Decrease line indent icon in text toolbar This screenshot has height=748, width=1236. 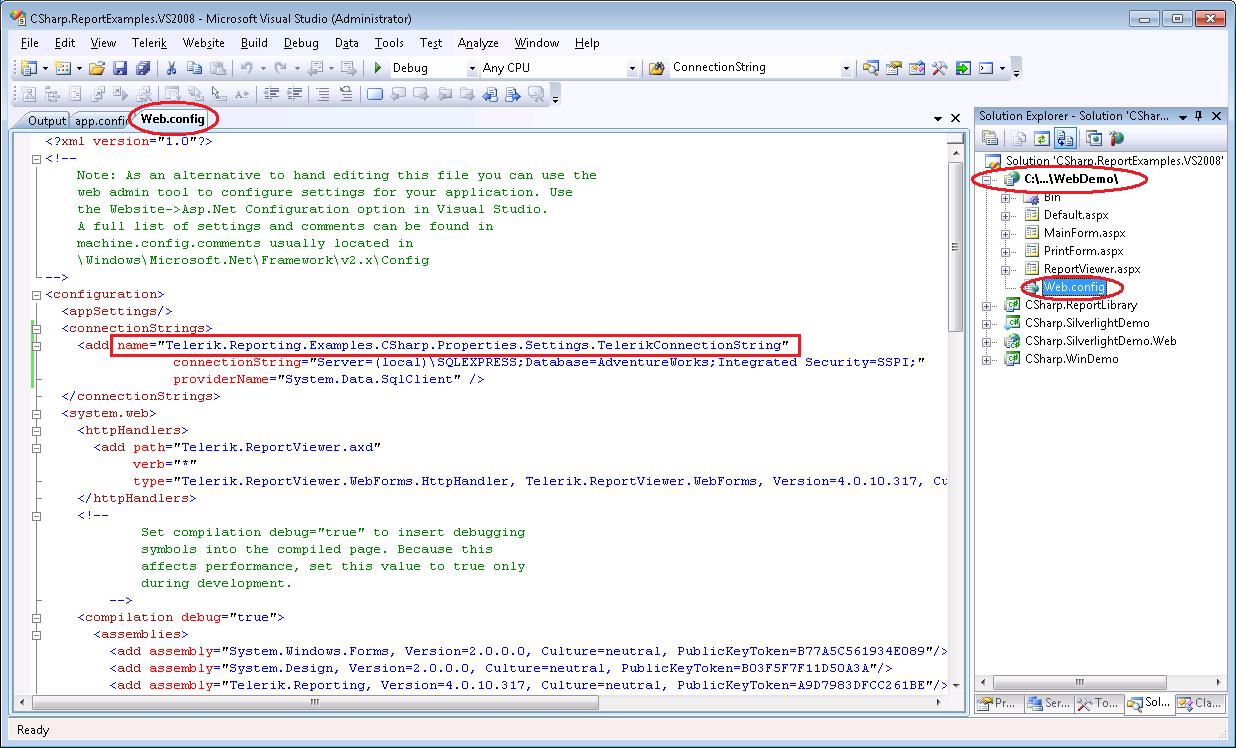point(271,94)
